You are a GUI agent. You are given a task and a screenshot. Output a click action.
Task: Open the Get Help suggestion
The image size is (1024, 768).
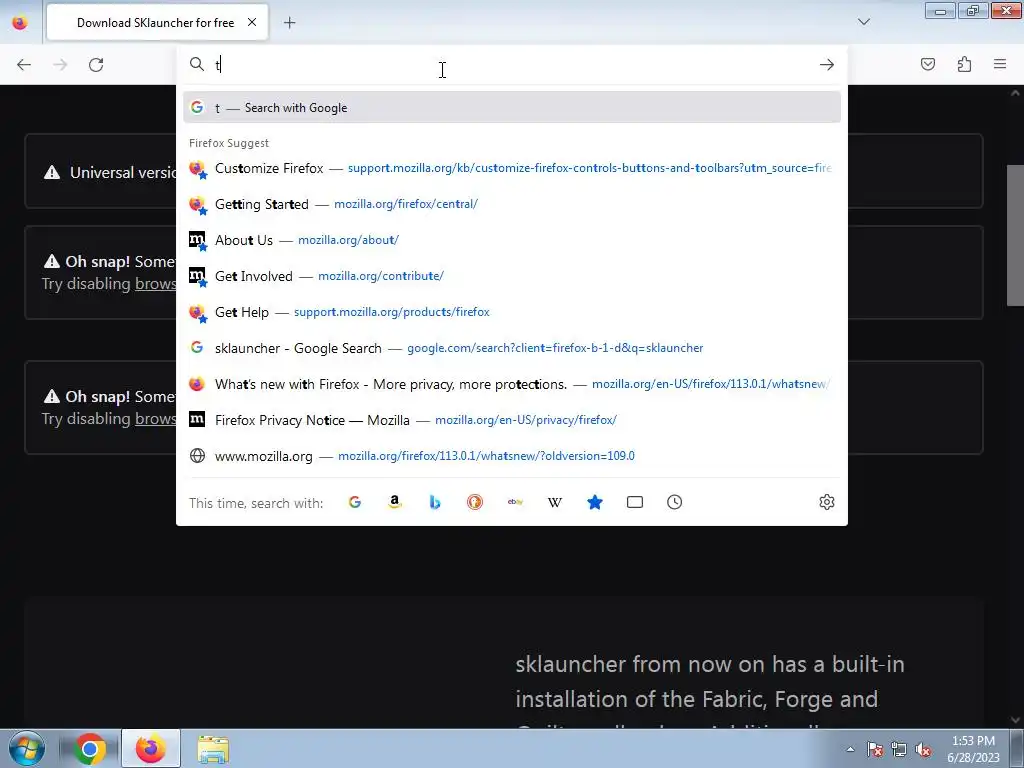[x=512, y=312]
